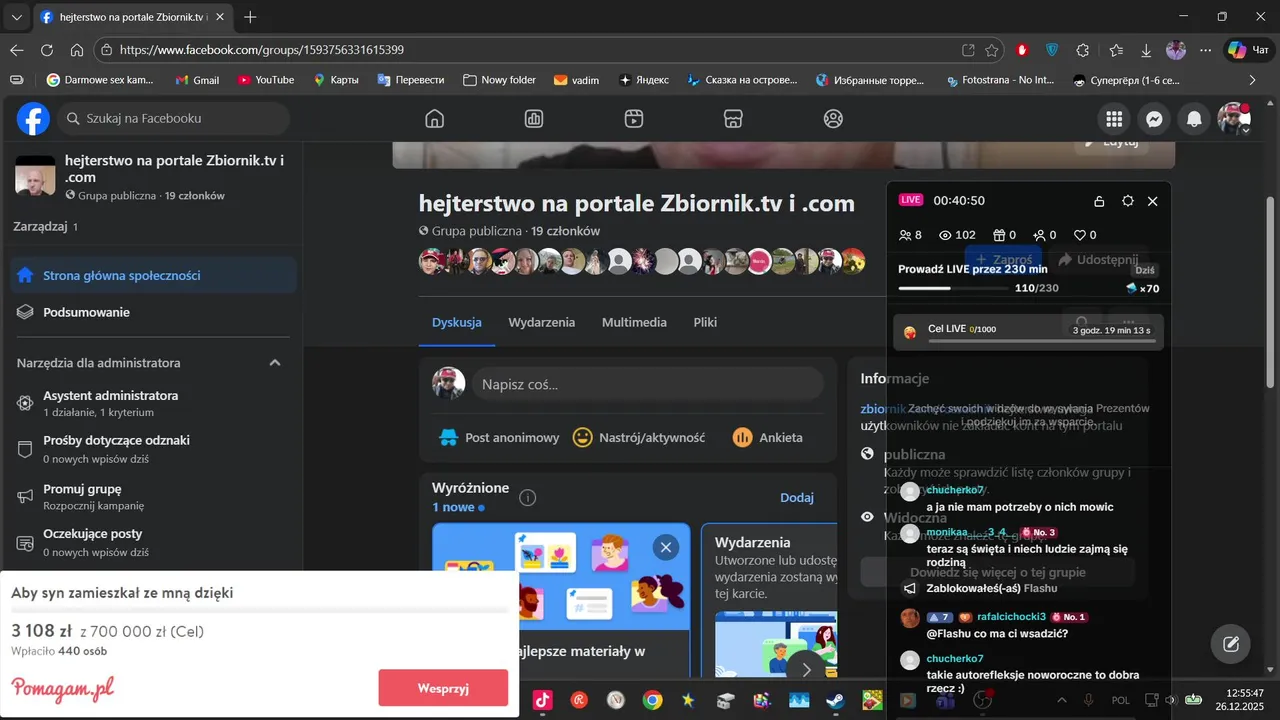Open Podsumowanie in sidebar
This screenshot has width=1280, height=720.
pos(153,312)
